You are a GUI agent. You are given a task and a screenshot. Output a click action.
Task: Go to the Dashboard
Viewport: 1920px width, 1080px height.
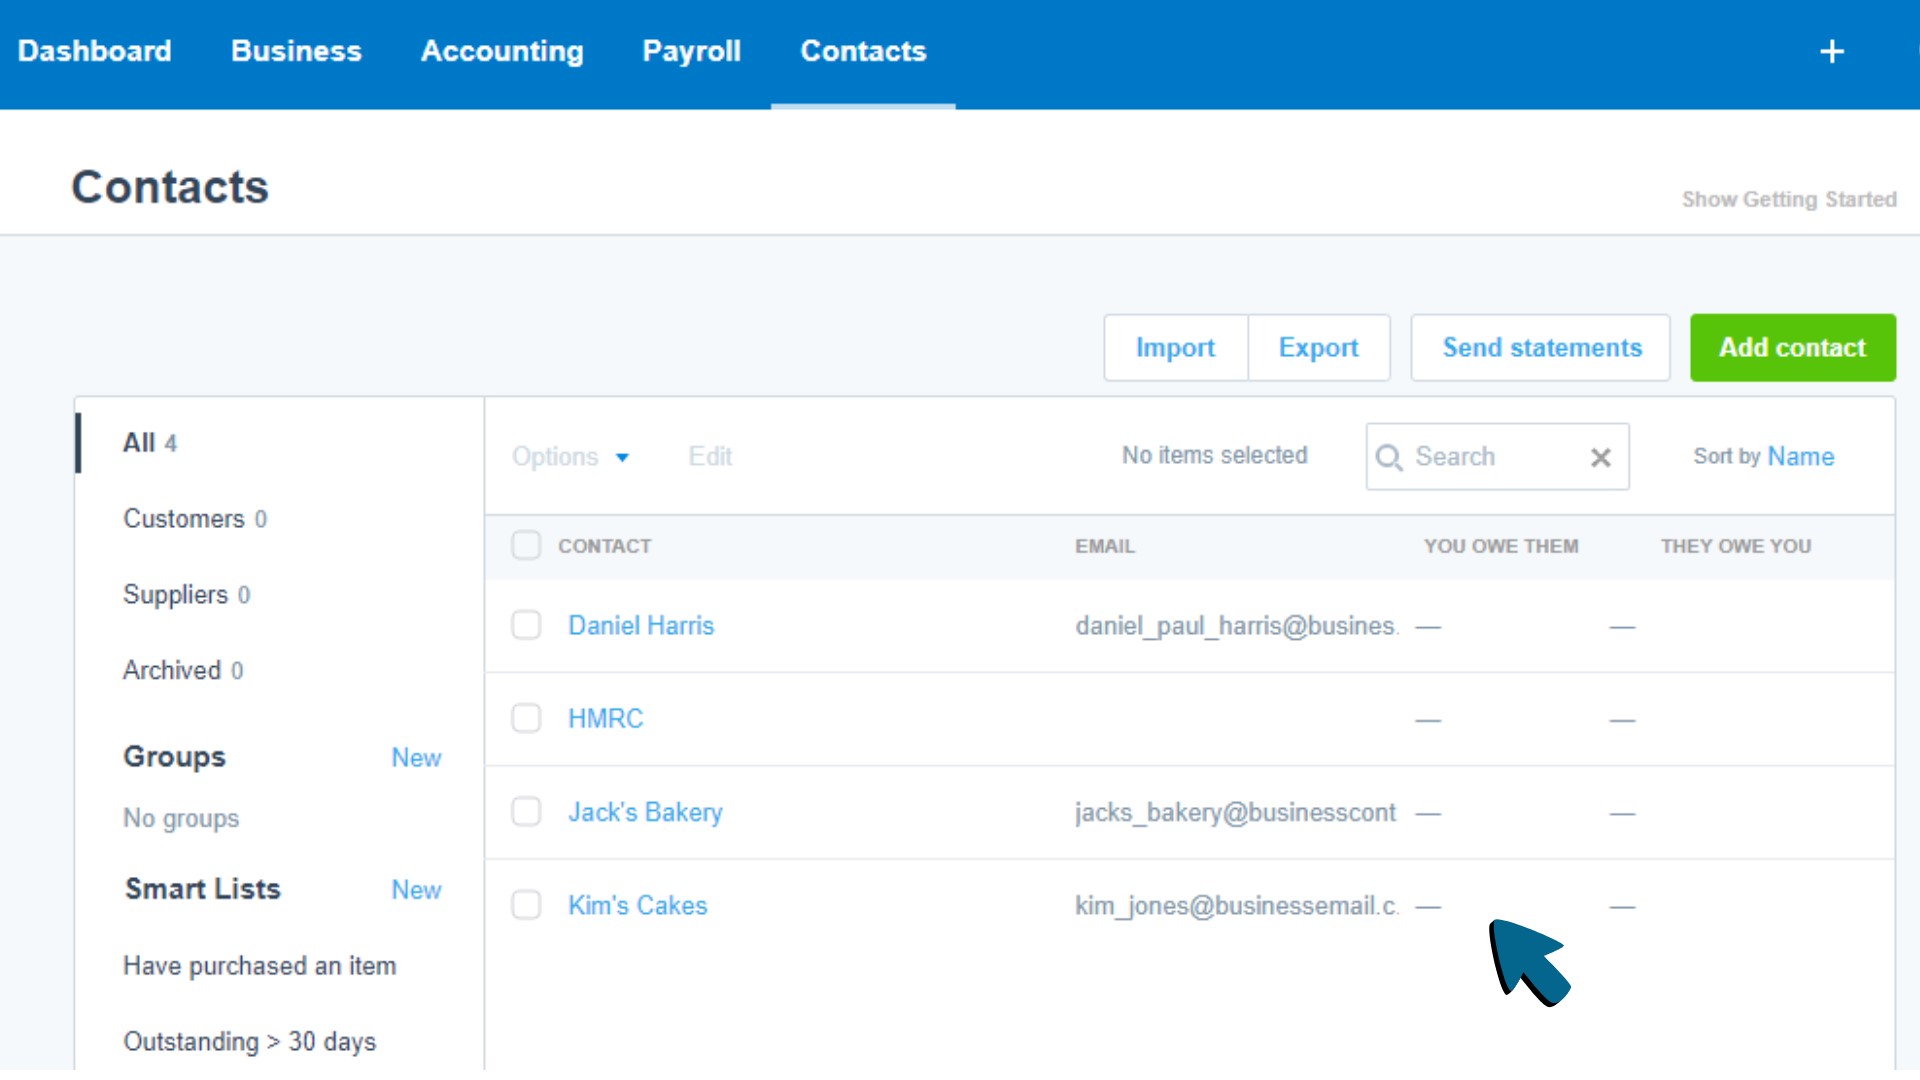click(95, 51)
